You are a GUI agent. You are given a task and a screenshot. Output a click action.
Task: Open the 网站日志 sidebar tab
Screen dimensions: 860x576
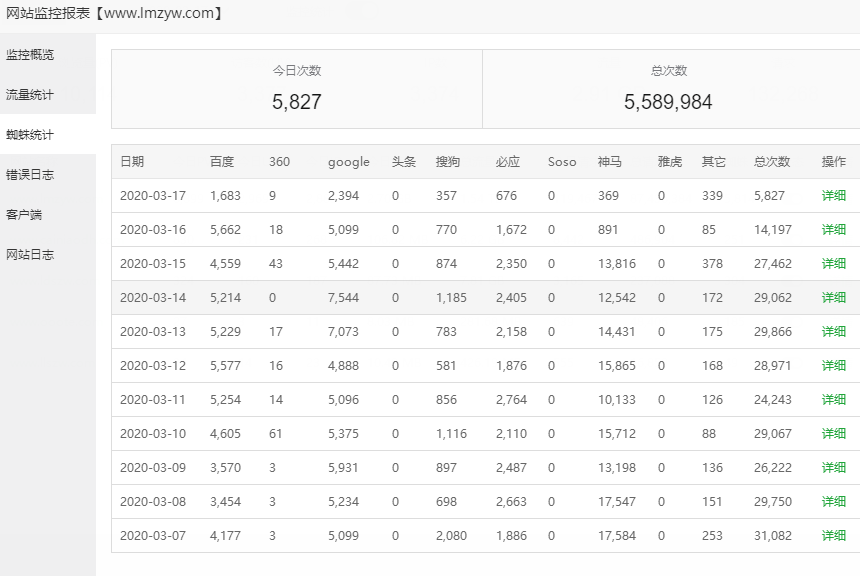point(30,254)
